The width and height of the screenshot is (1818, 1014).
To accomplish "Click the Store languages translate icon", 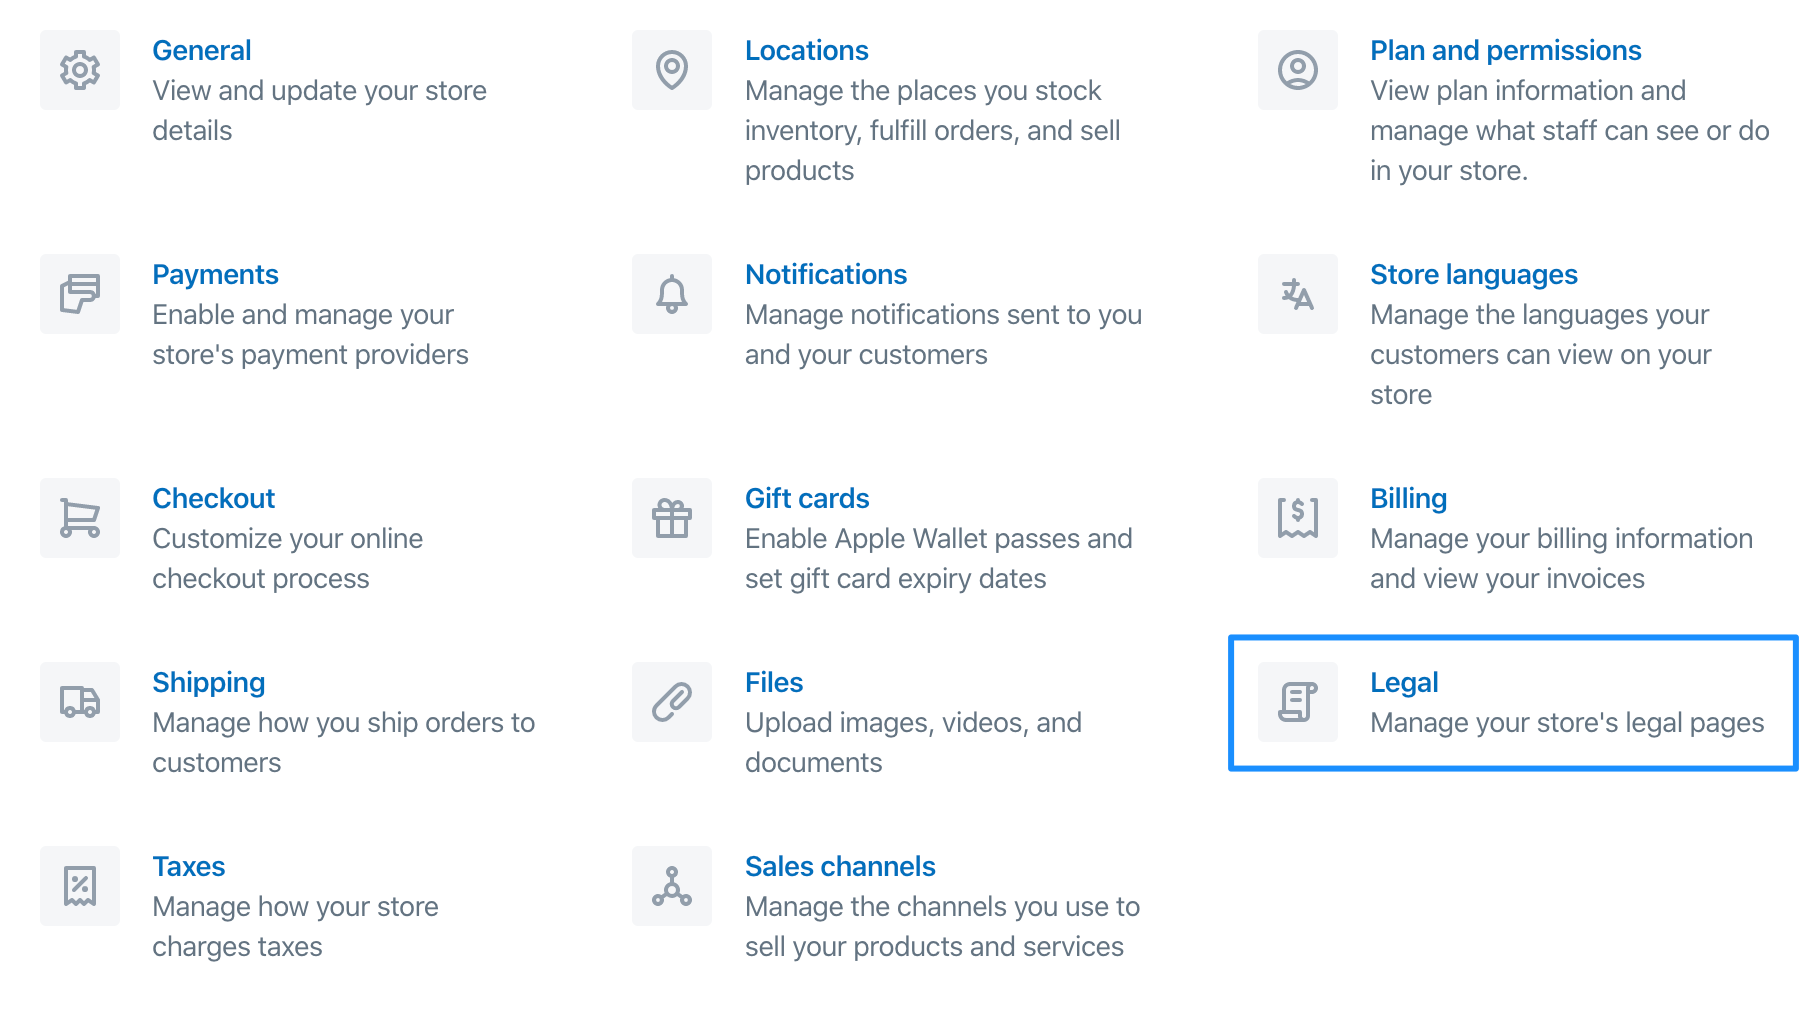I will pos(1297,294).
